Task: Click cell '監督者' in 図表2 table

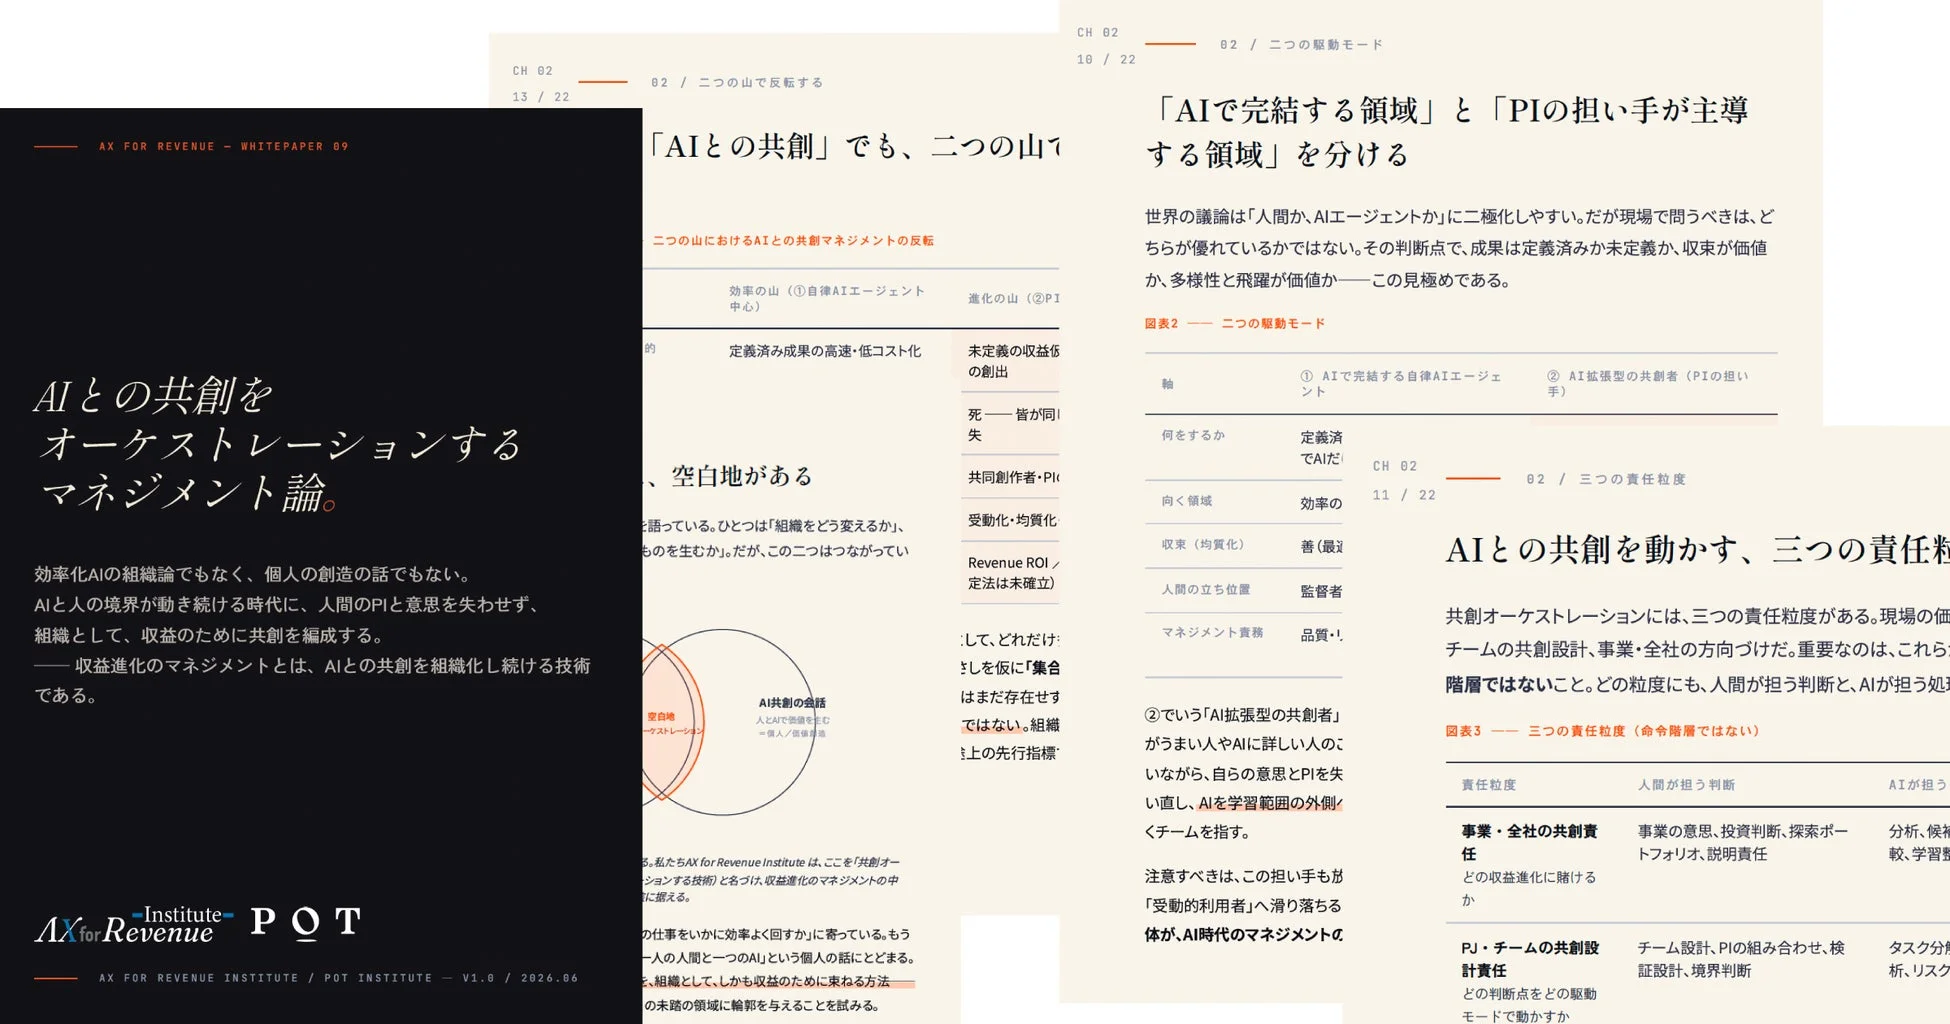Action: point(1321,591)
